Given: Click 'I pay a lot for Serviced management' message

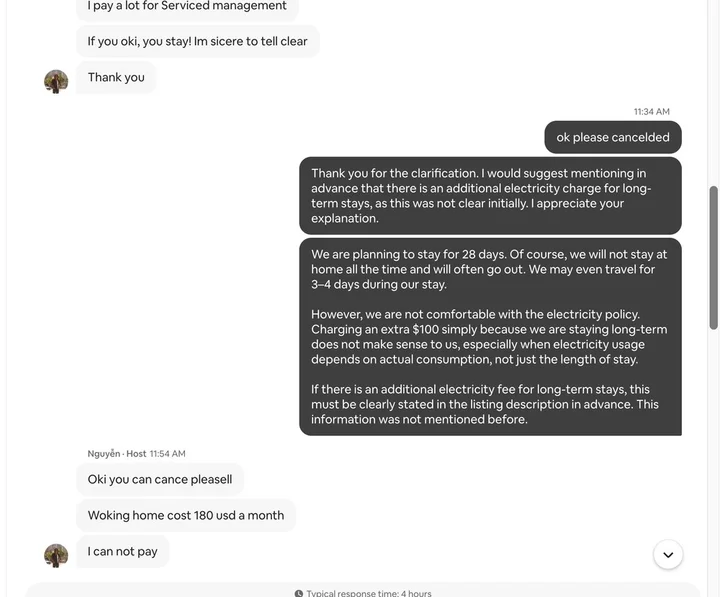Looking at the screenshot, I should click(187, 6).
